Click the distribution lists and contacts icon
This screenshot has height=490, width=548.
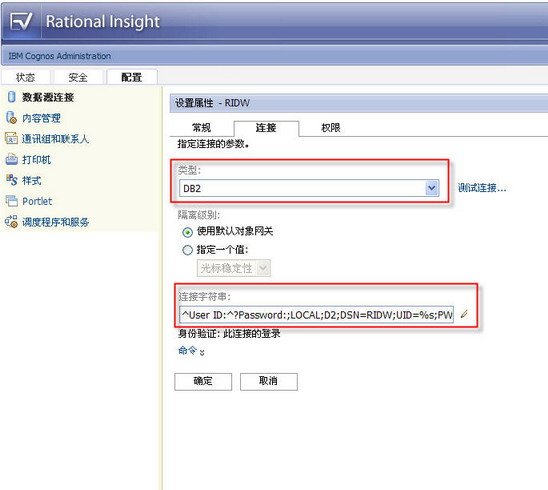pos(11,138)
